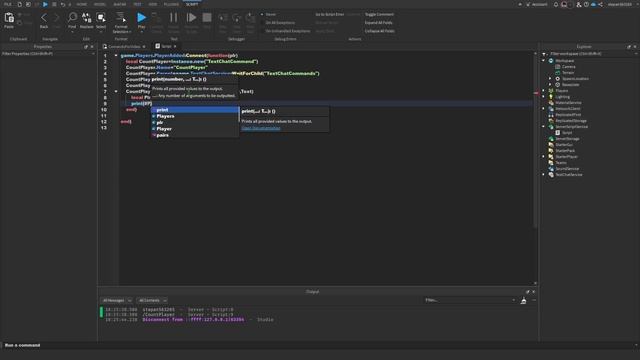
Task: Start the game with the Play button
Action: click(x=141, y=17)
